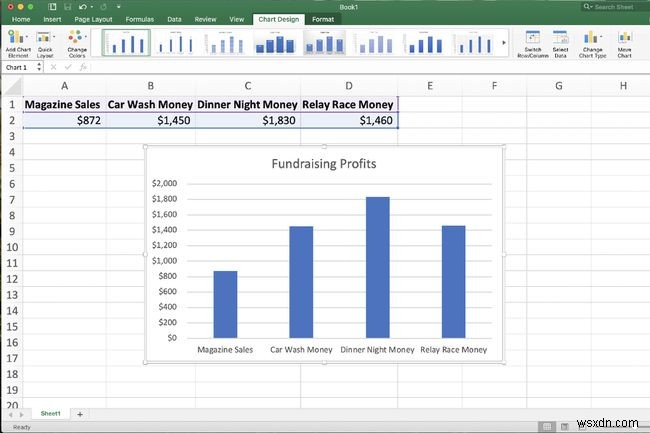Click the search magnifier icon
Viewport: 650px width, 433px height.
click(x=587, y=7)
